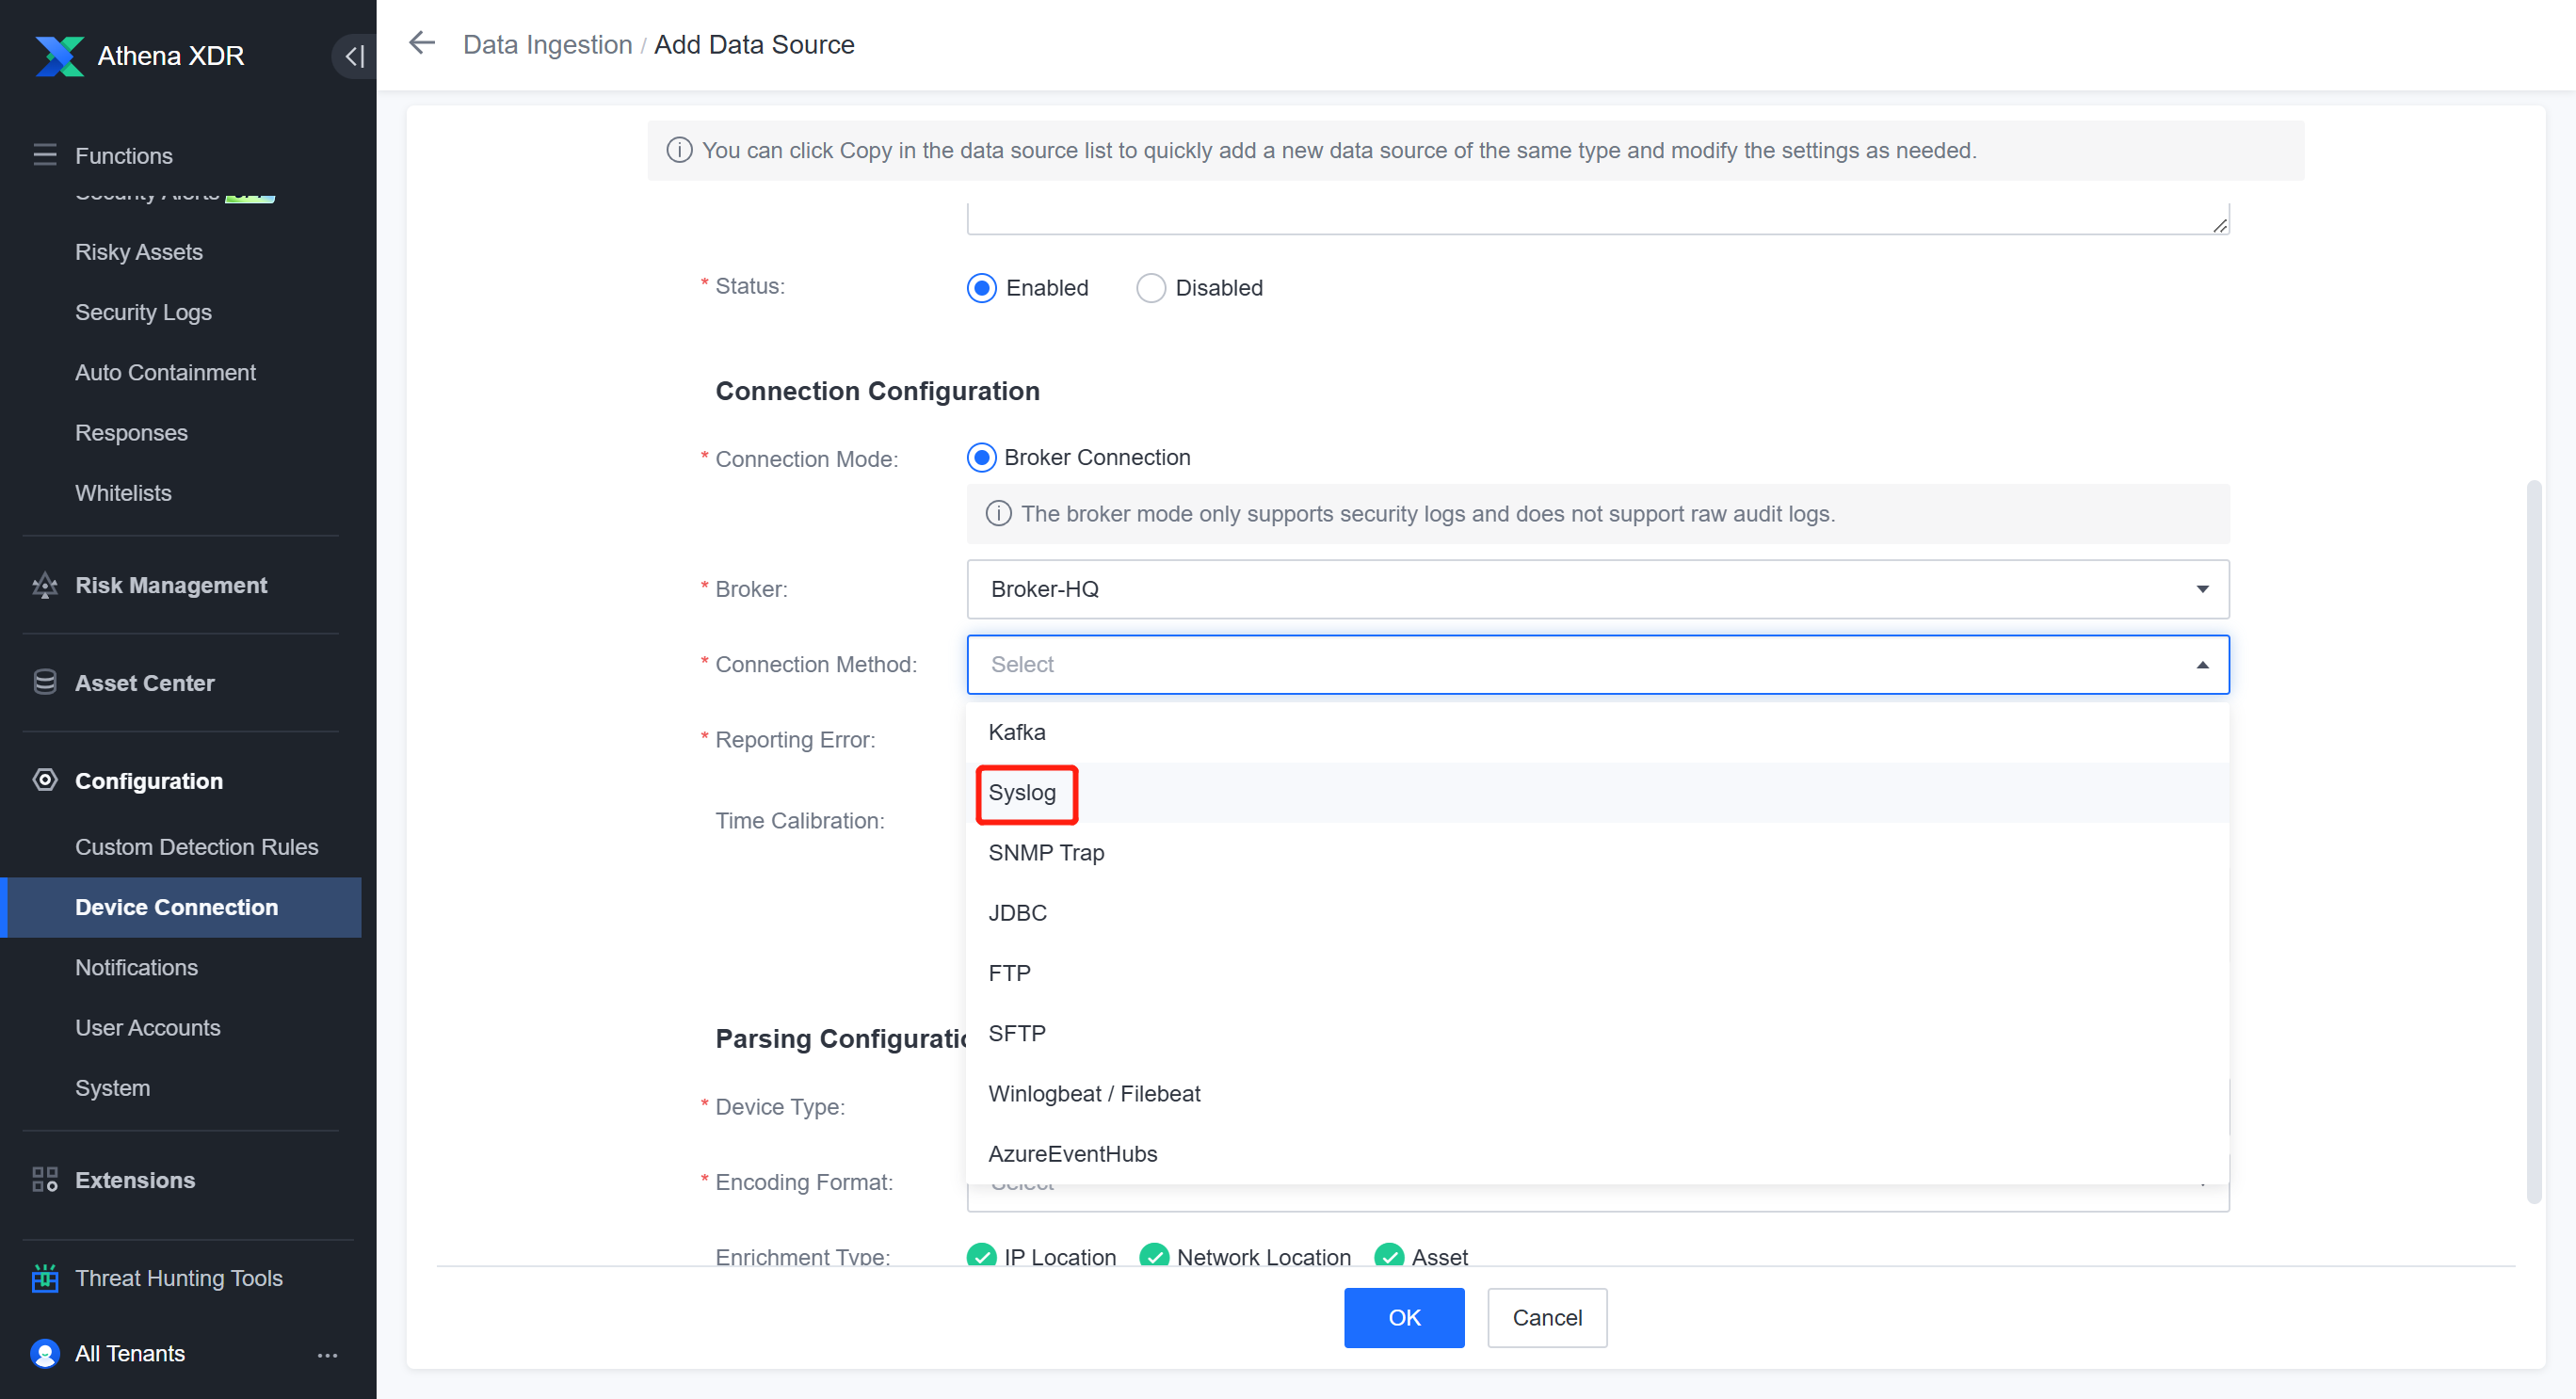This screenshot has width=2576, height=1399.
Task: Collapse the left navigation sidebar
Action: (x=353, y=56)
